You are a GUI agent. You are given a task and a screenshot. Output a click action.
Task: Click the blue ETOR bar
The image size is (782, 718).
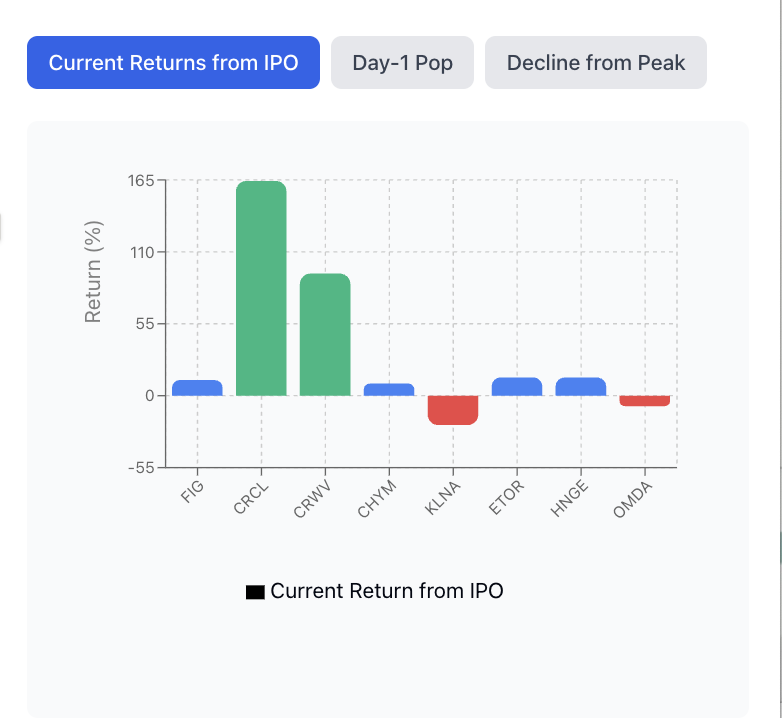517,387
